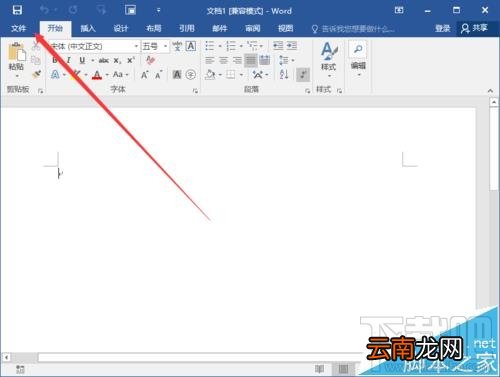Toggle Distributed alignment
500x377 pixels.
[264, 60]
